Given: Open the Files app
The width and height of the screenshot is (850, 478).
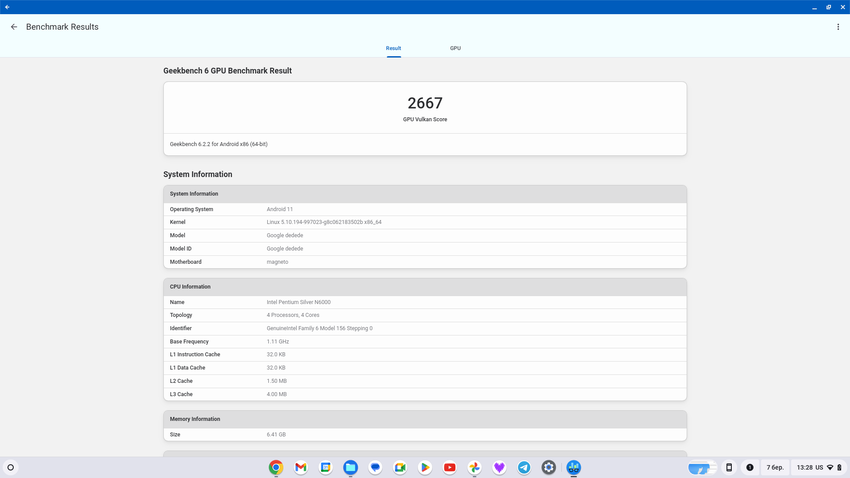Looking at the screenshot, I should click(351, 467).
